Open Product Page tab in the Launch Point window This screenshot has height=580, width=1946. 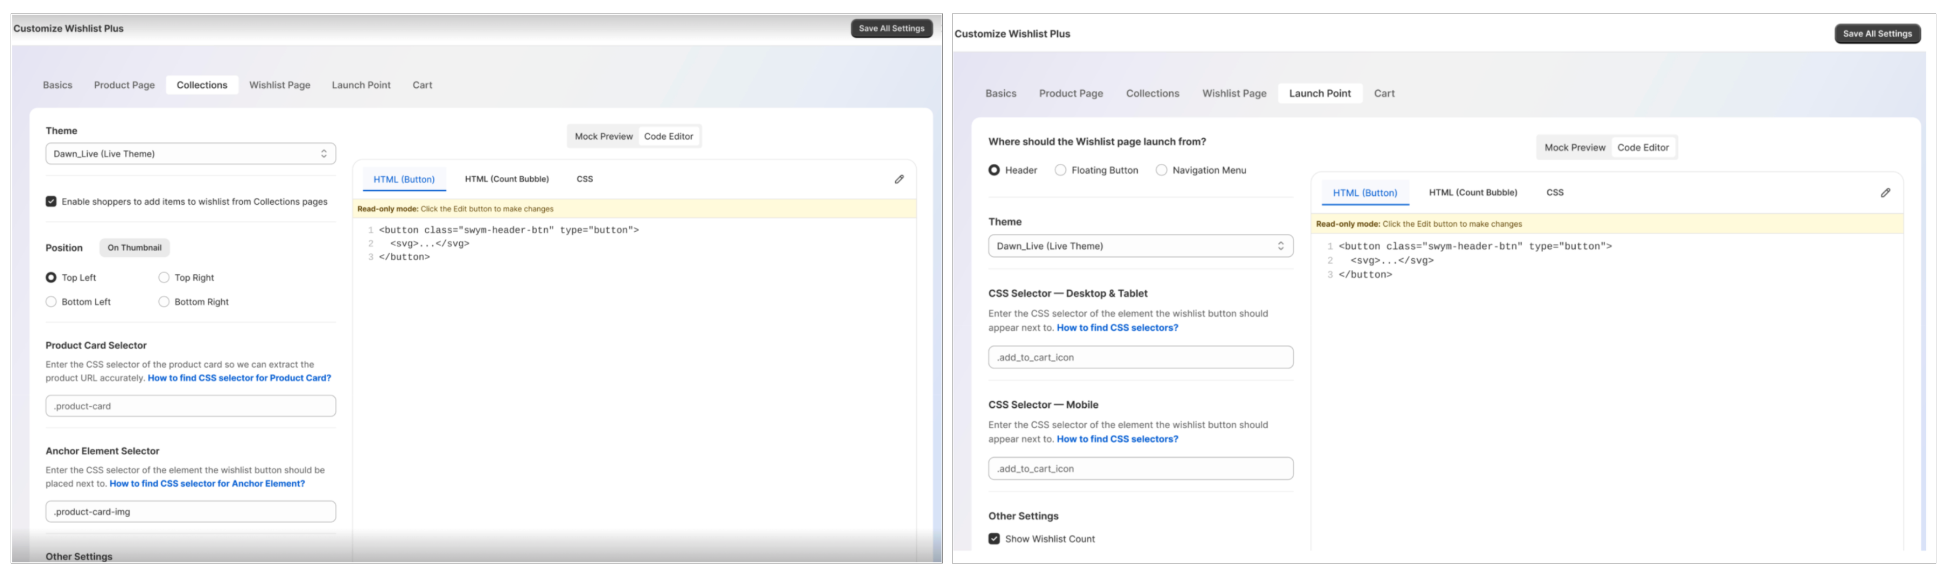click(x=1071, y=93)
